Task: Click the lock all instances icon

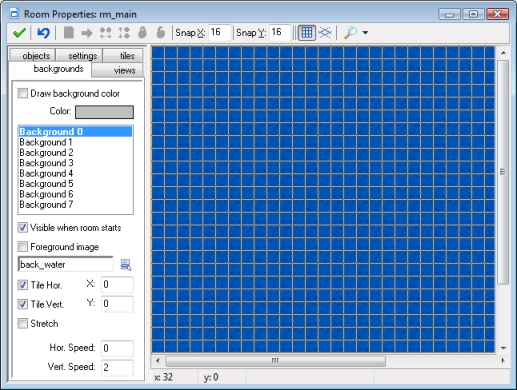Action: tap(142, 33)
